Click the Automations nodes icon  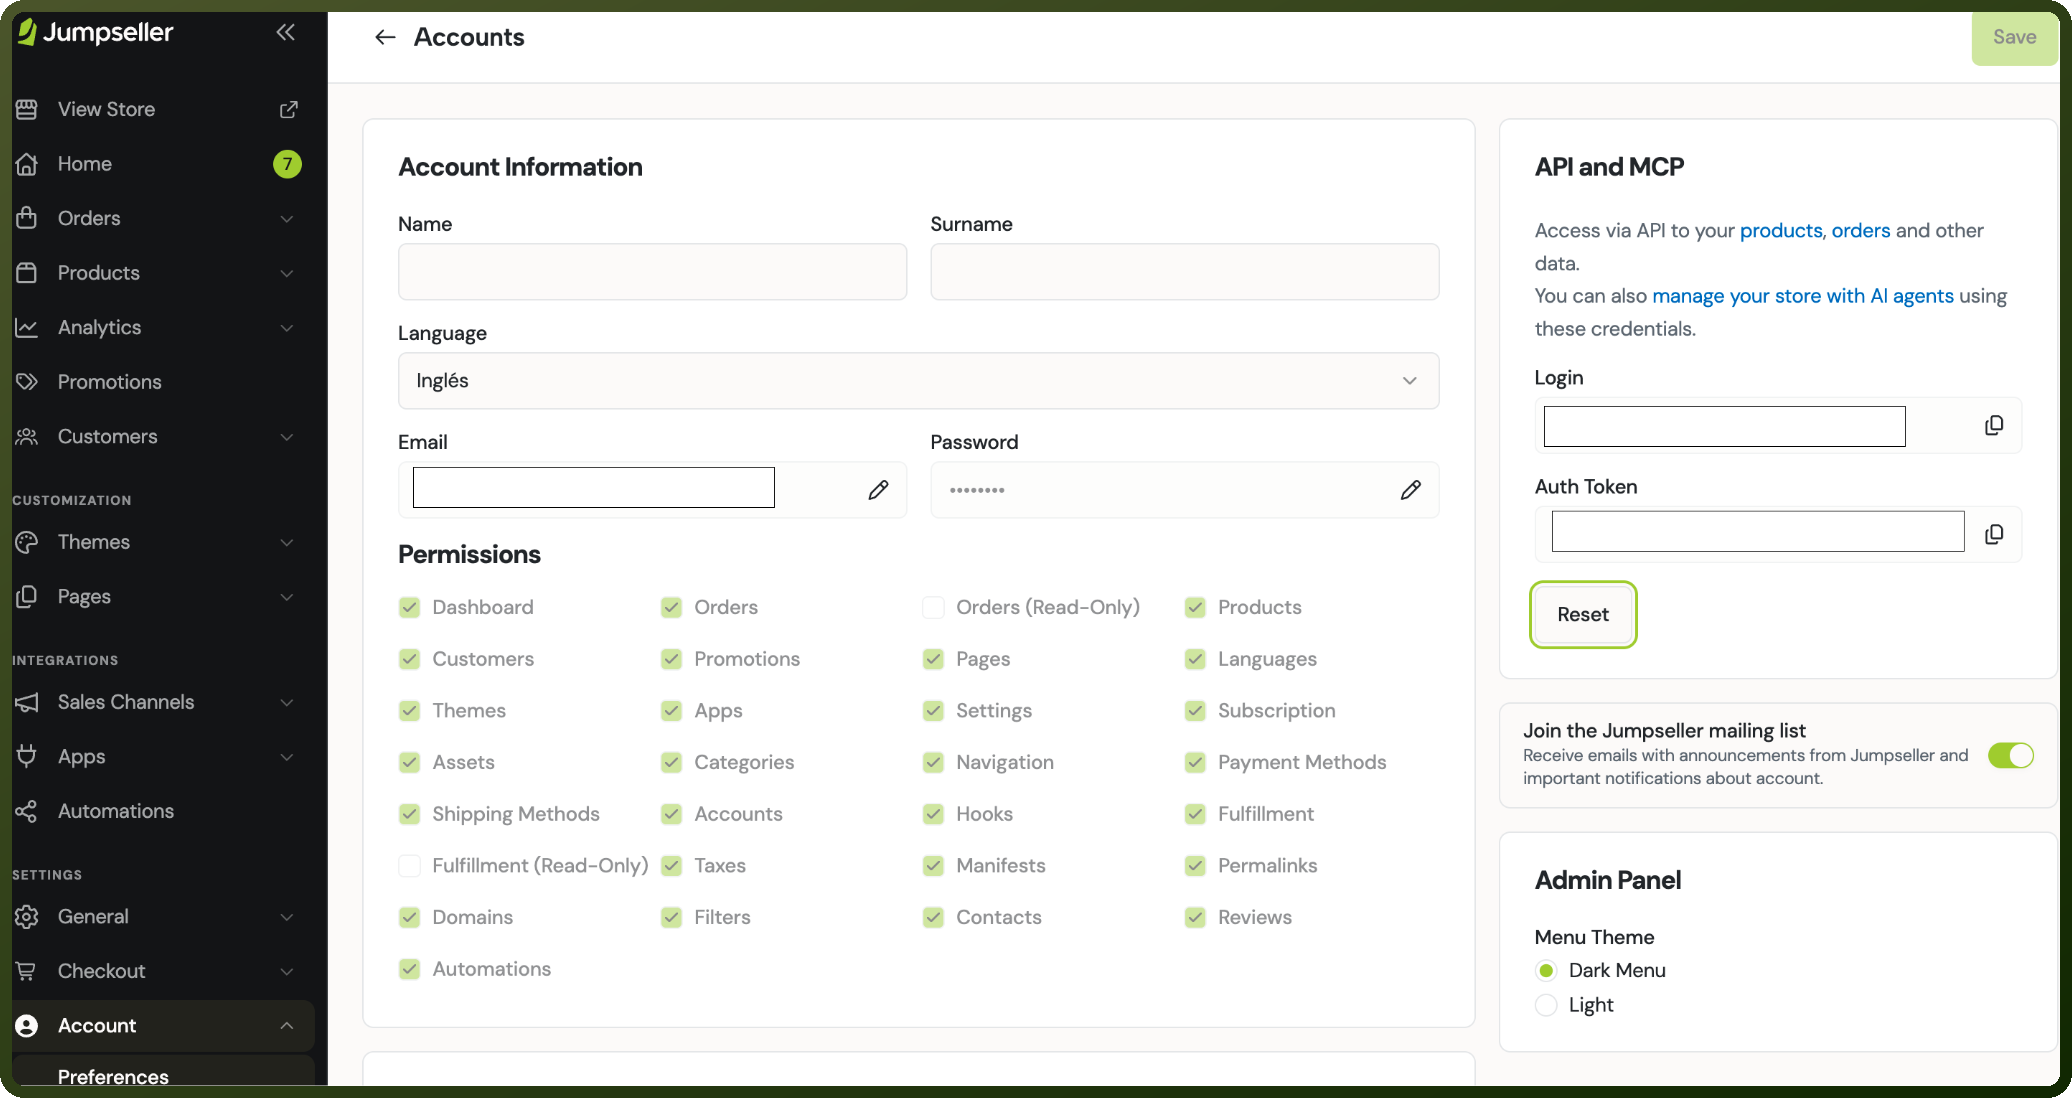(27, 811)
